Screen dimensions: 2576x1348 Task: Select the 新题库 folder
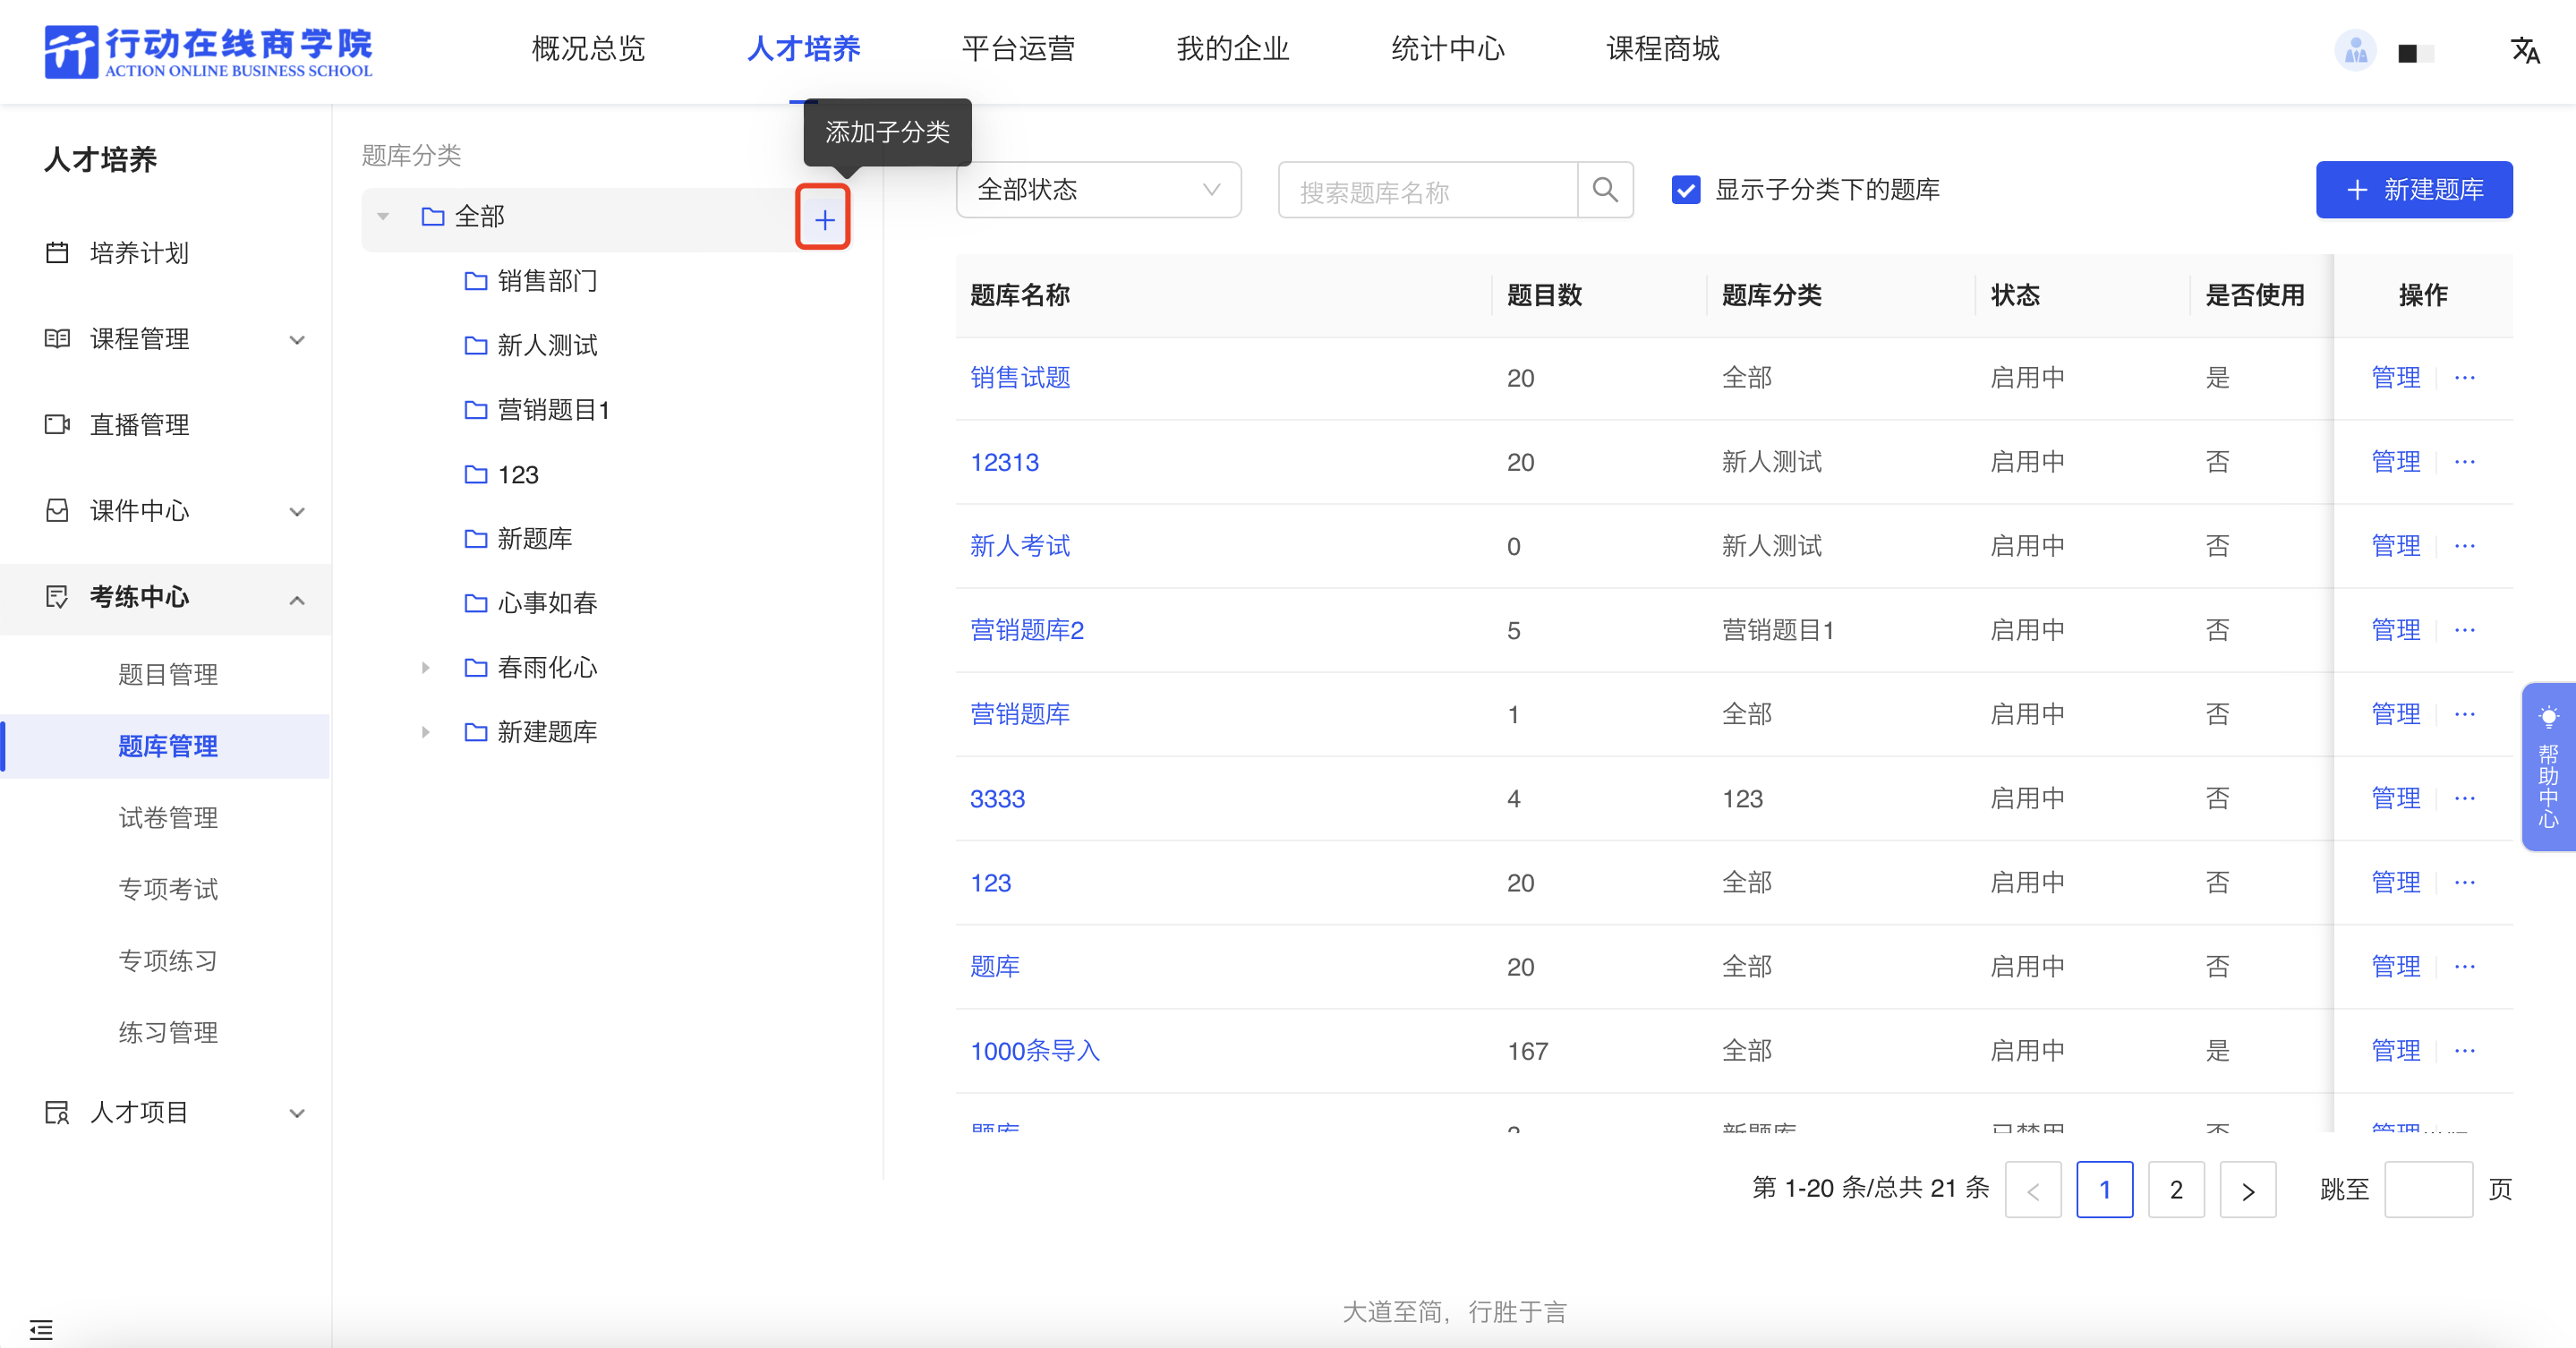519,539
